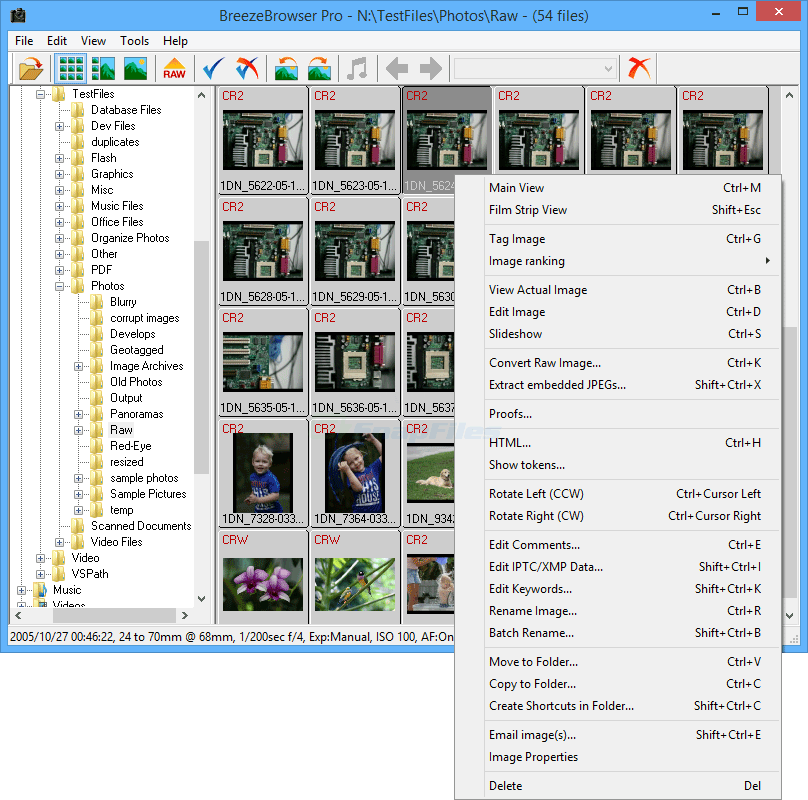Viewport: 808px width, 800px height.
Task: Open the empty toolbar combo box dropdown
Action: [x=608, y=68]
